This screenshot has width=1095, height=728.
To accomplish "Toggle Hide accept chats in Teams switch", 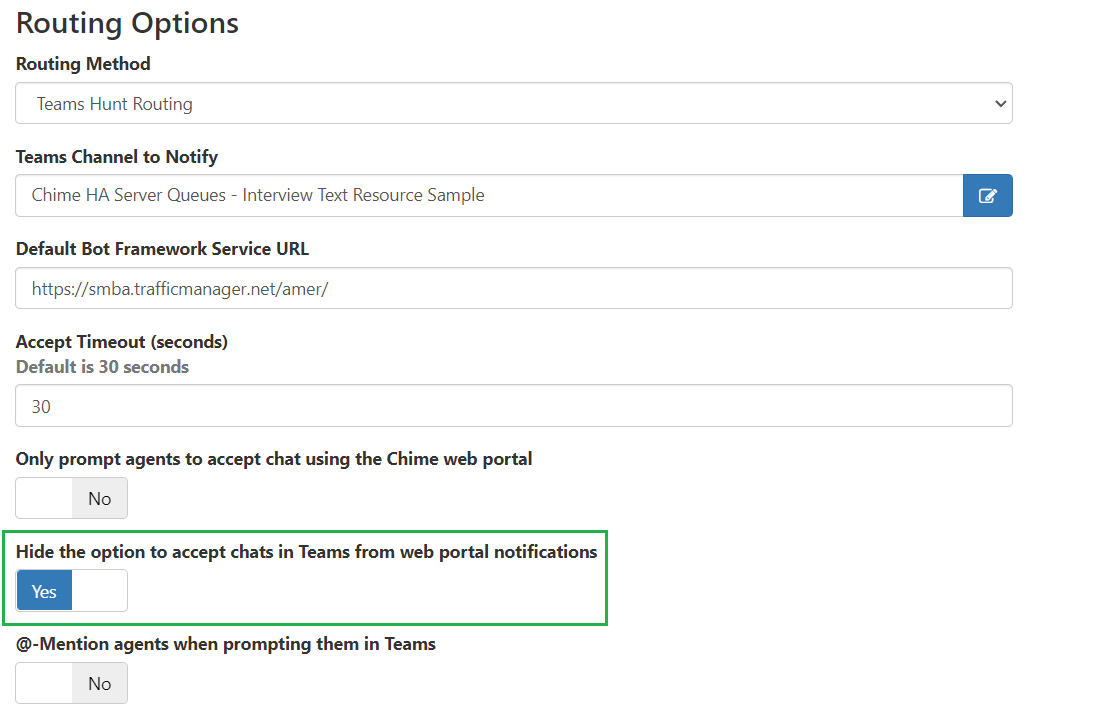I will point(71,590).
